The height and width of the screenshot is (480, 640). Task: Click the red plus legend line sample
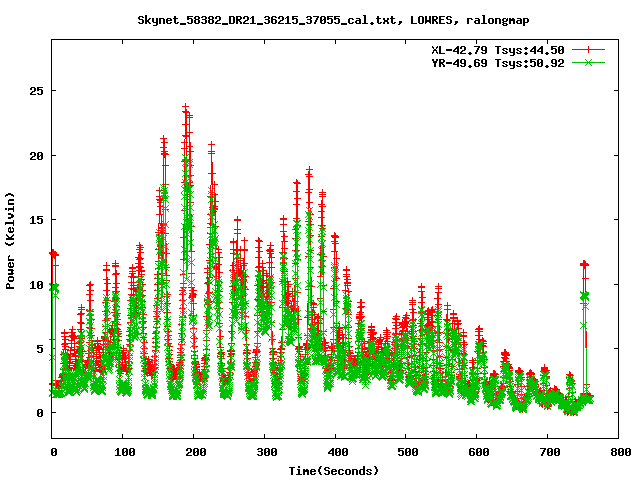point(588,50)
